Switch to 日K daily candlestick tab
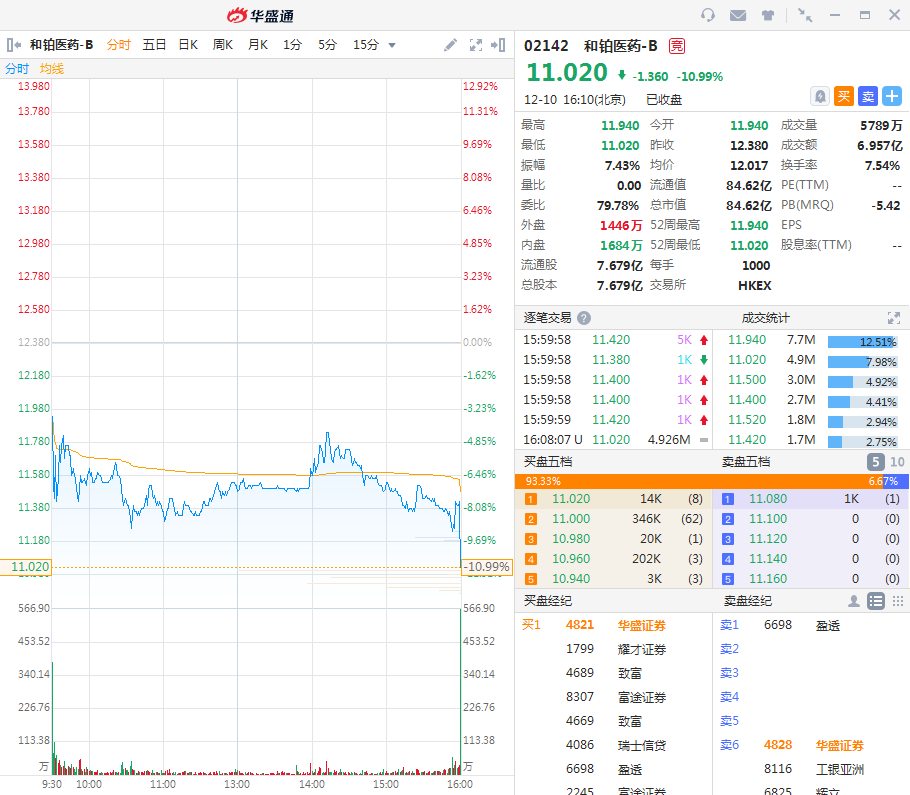Viewport: 910px width, 795px height. click(189, 45)
